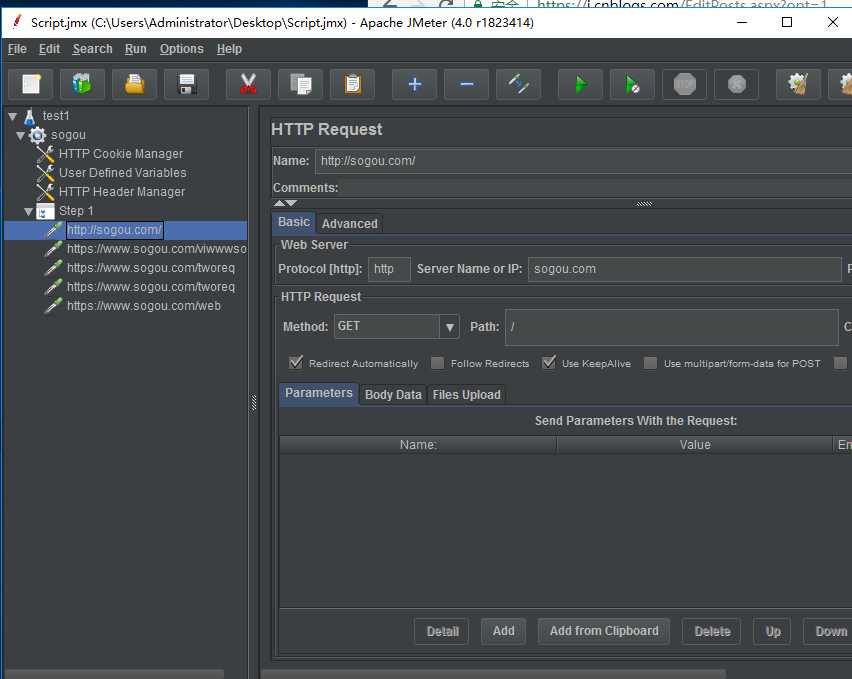Switch to the Advanced tab
852x679 pixels.
pyautogui.click(x=349, y=224)
